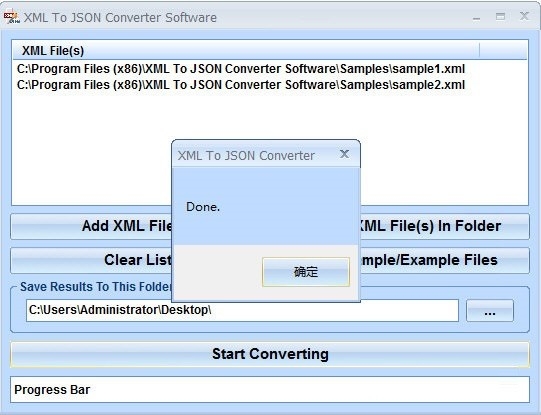Maximize the converter window
541x415 pixels.
(x=500, y=17)
